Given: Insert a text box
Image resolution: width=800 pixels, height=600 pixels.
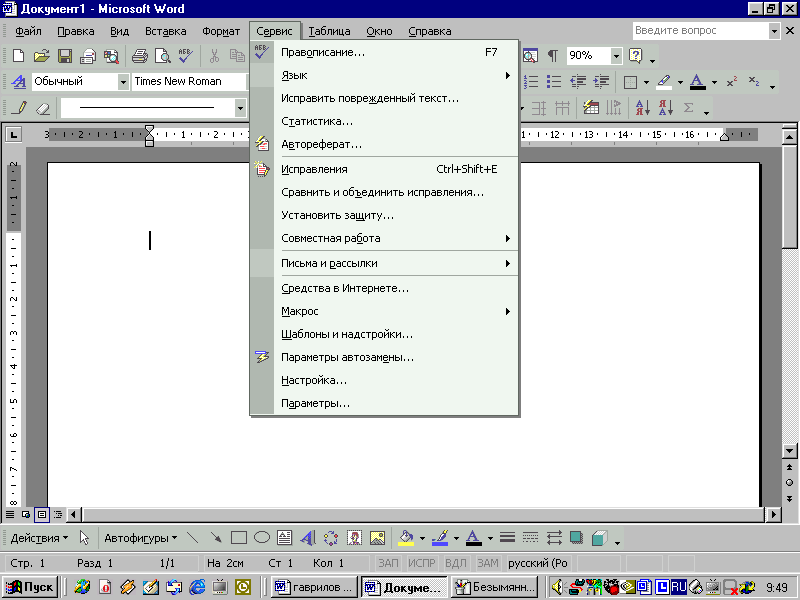Looking at the screenshot, I should 285,538.
